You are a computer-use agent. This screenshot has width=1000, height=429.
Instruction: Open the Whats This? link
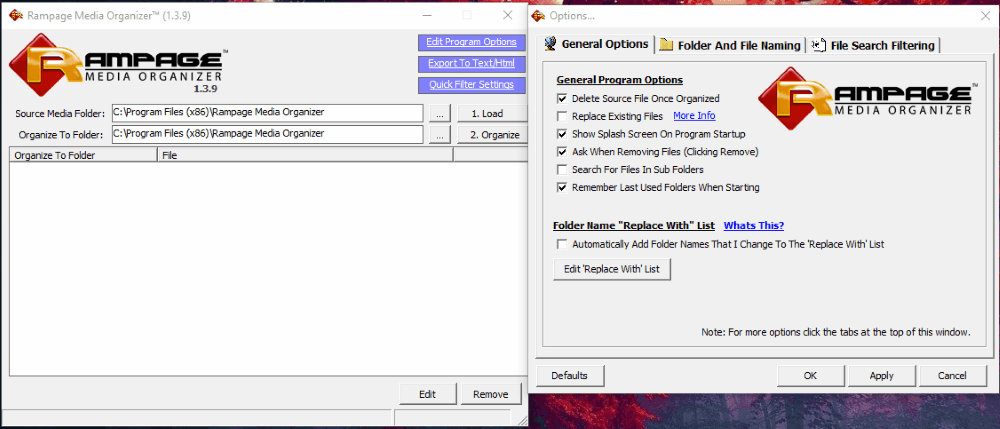(x=754, y=226)
